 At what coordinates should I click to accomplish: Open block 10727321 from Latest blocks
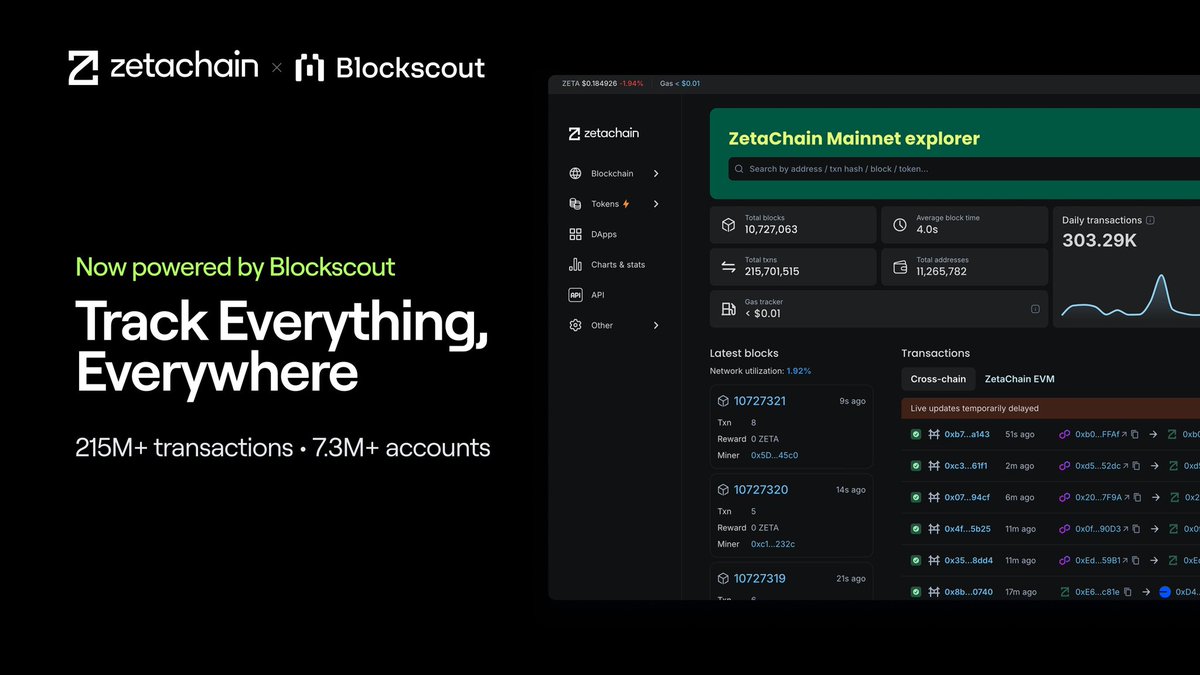[x=761, y=400]
